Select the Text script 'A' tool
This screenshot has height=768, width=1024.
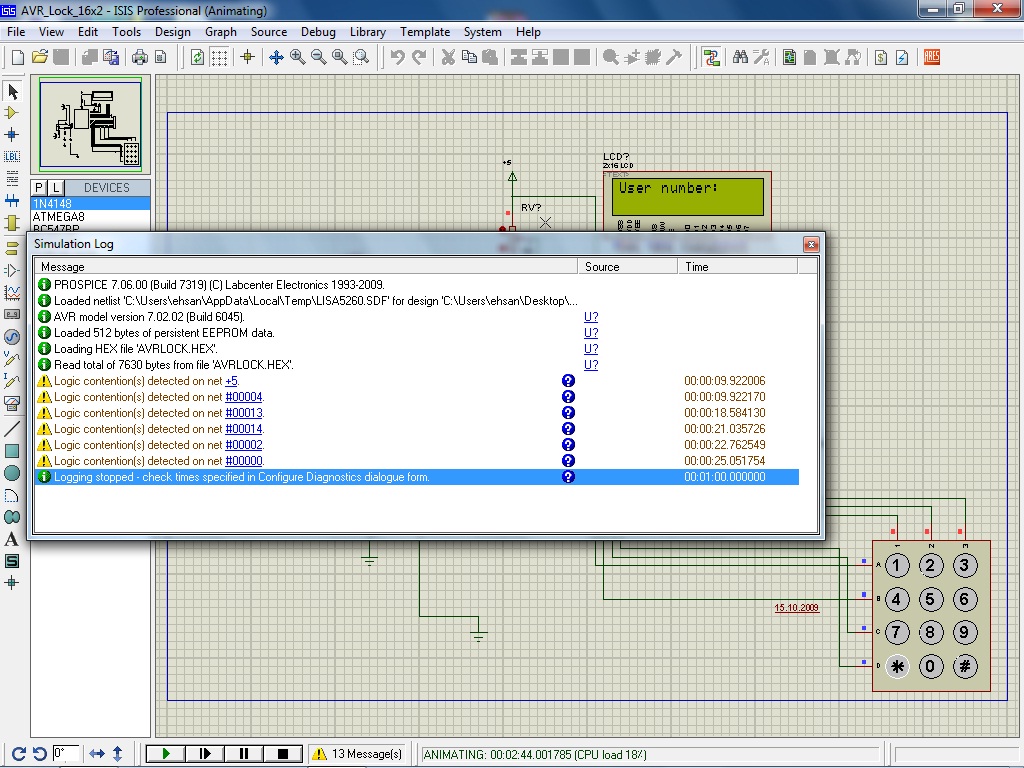(x=12, y=539)
